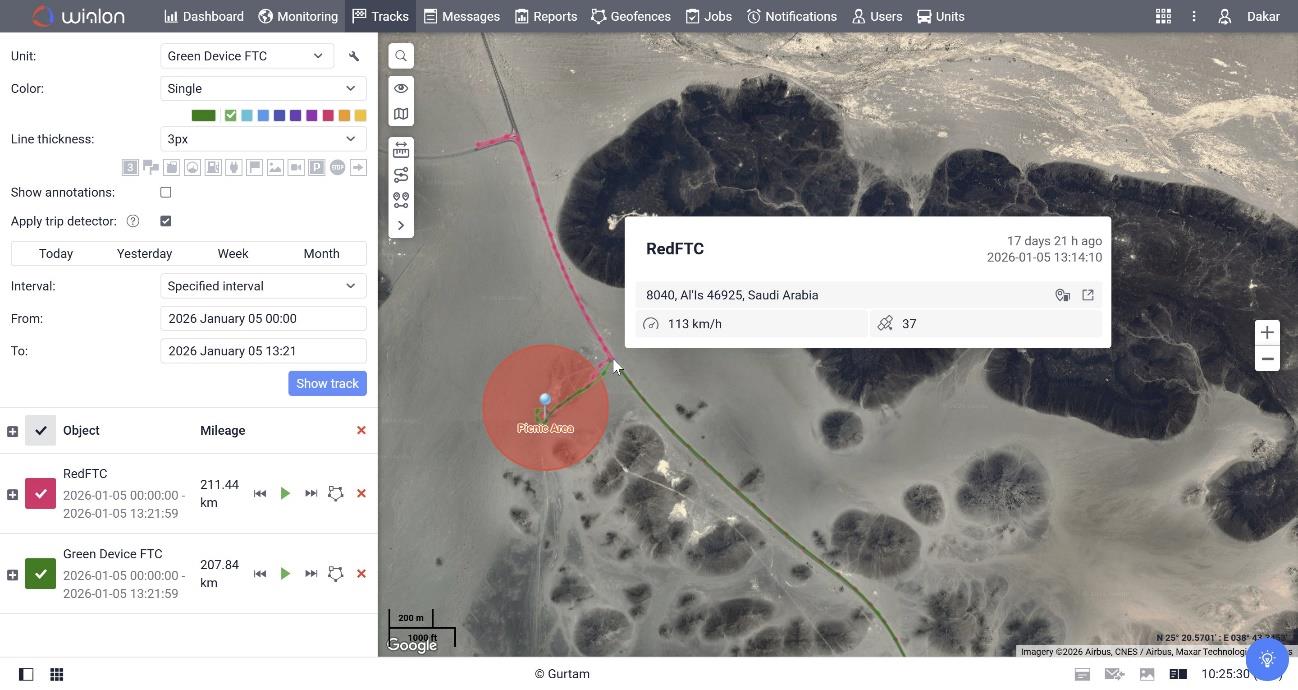Select the distance measuring ruler tool

[401, 150]
